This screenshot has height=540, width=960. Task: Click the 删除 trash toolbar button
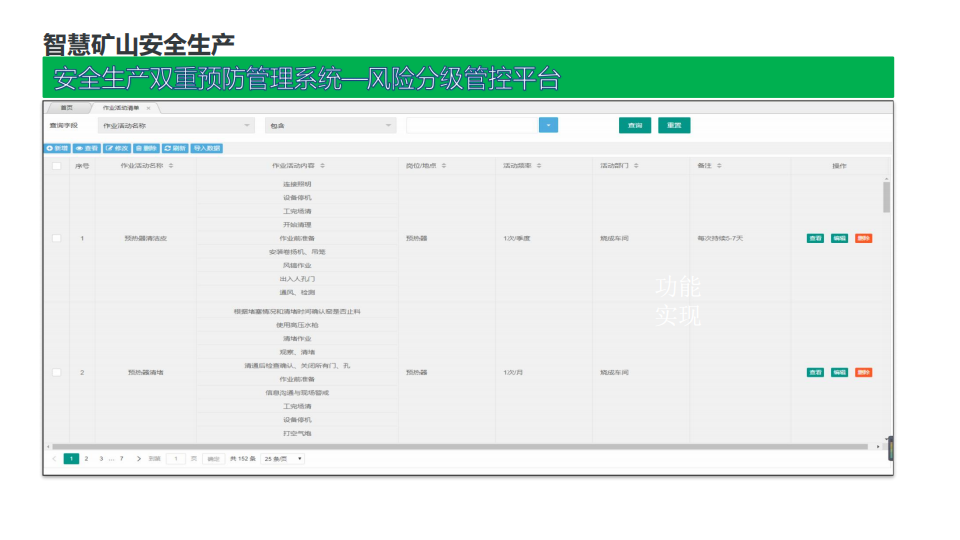(x=146, y=148)
